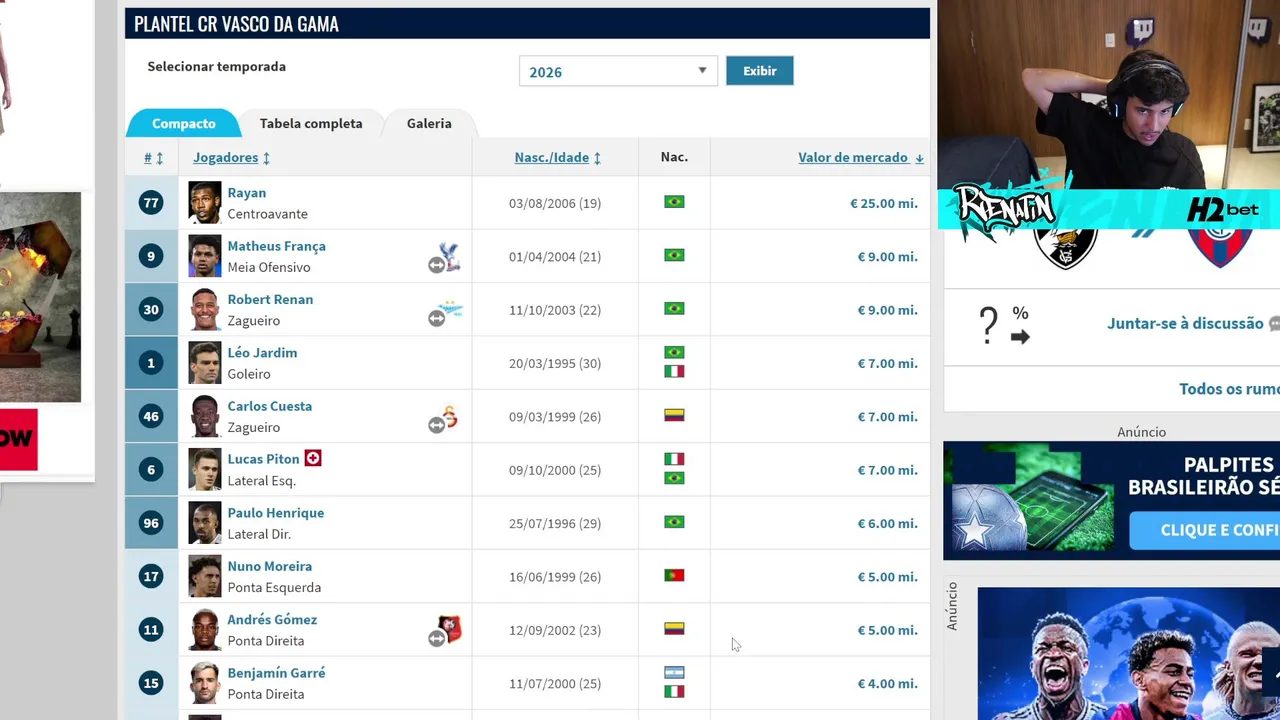
Task: Click shirt number 46 badge
Action: [151, 416]
